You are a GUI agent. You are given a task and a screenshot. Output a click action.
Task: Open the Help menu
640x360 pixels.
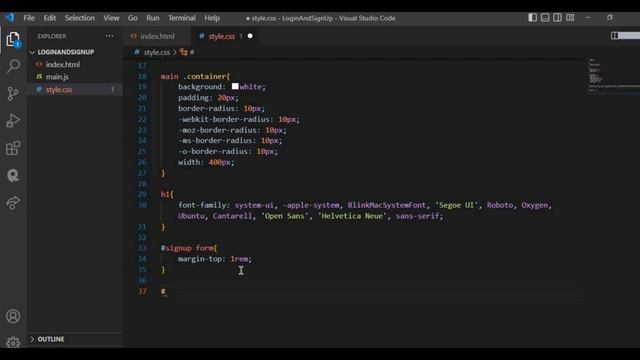212,18
